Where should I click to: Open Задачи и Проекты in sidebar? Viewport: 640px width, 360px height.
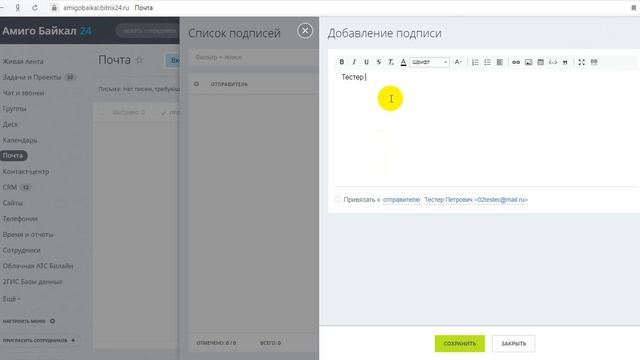click(x=32, y=77)
